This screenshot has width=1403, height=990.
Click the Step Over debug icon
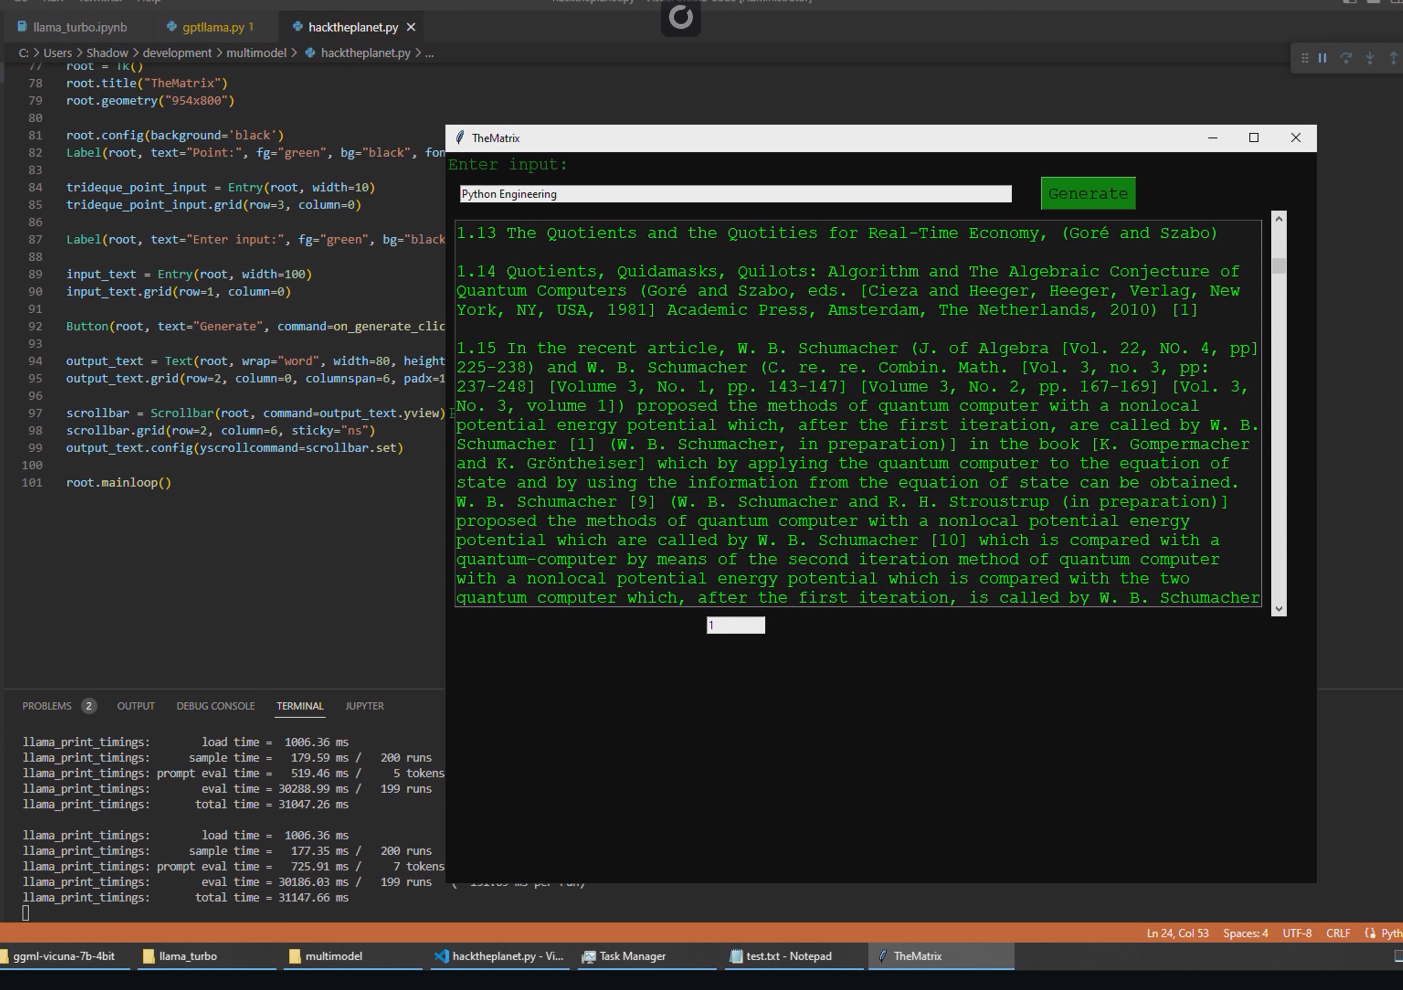tap(1346, 58)
